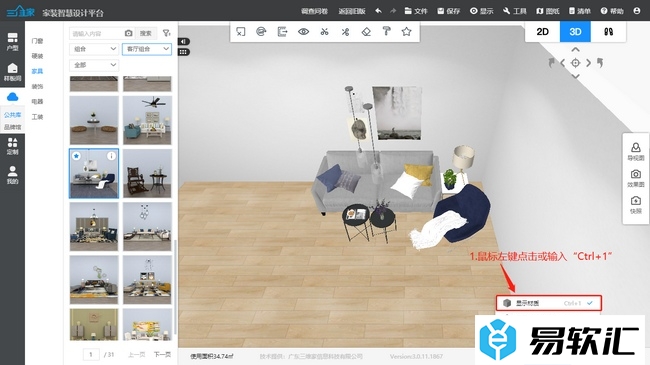Select the rocking chair combo thumbnail
Image resolution: width=650 pixels, height=365 pixels.
pos(147,173)
